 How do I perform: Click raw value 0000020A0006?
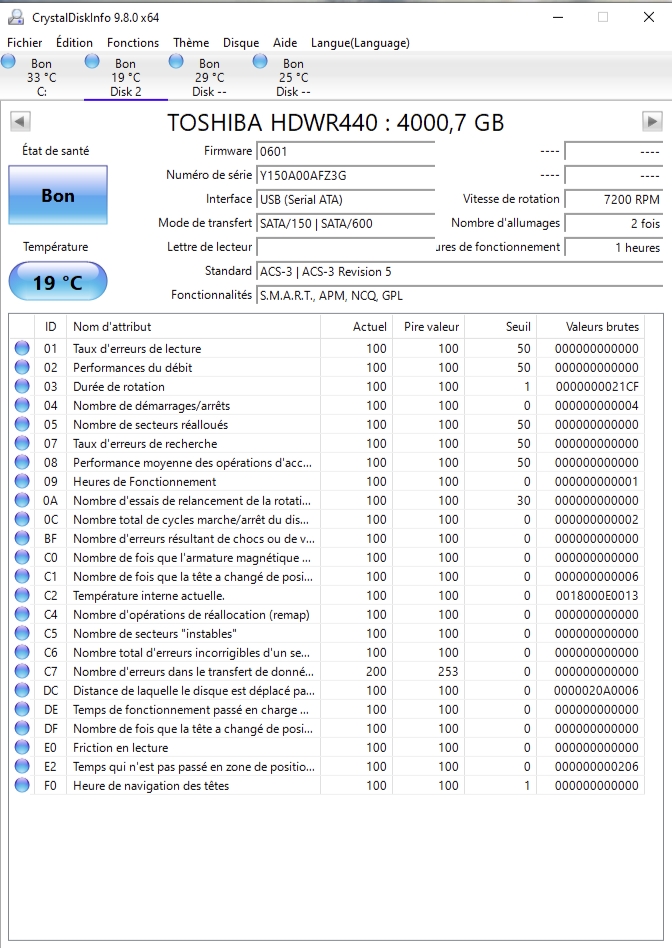click(x=596, y=690)
